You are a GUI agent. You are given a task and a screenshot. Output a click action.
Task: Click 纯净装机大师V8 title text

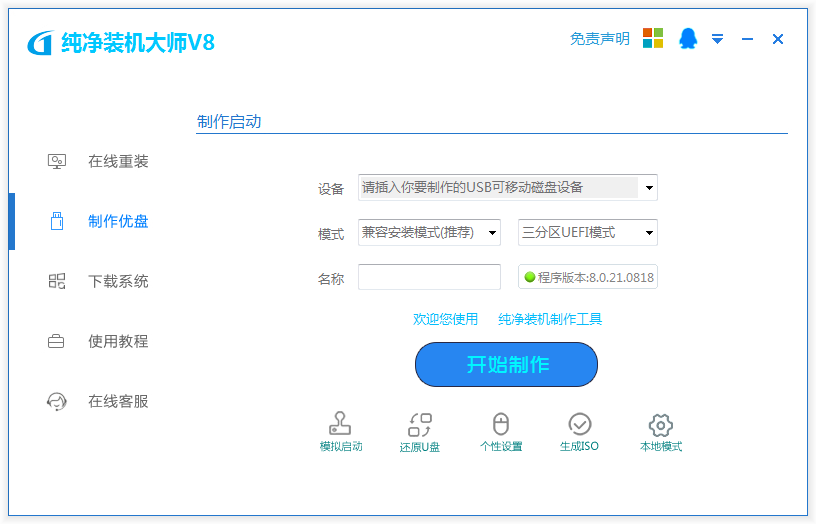click(138, 43)
